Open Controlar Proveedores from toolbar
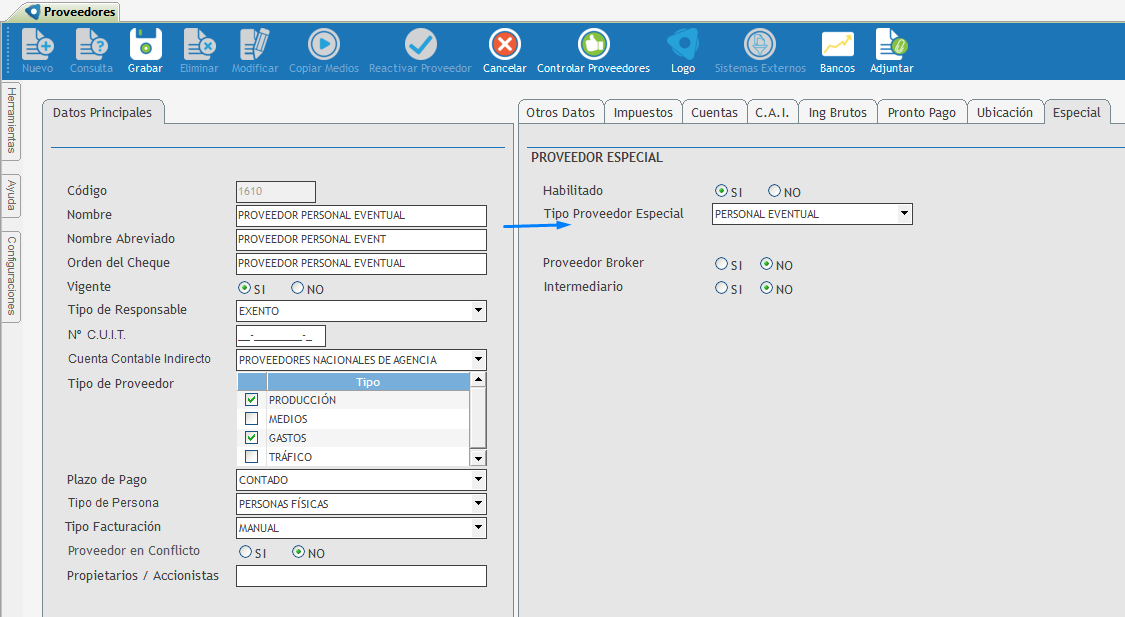1125x617 pixels. coord(593,45)
